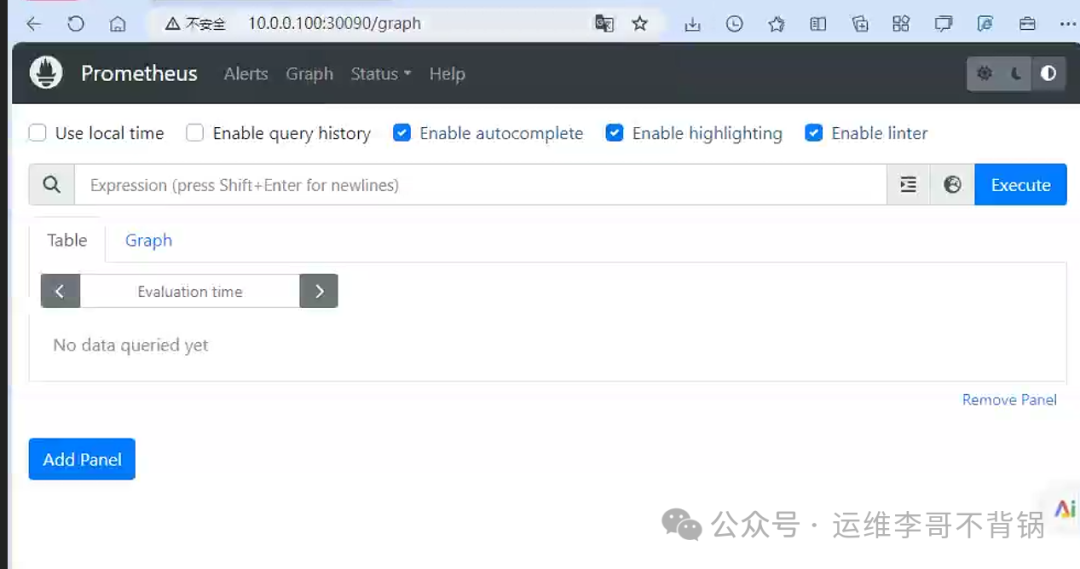Bookmark the page with the star icon

point(640,23)
